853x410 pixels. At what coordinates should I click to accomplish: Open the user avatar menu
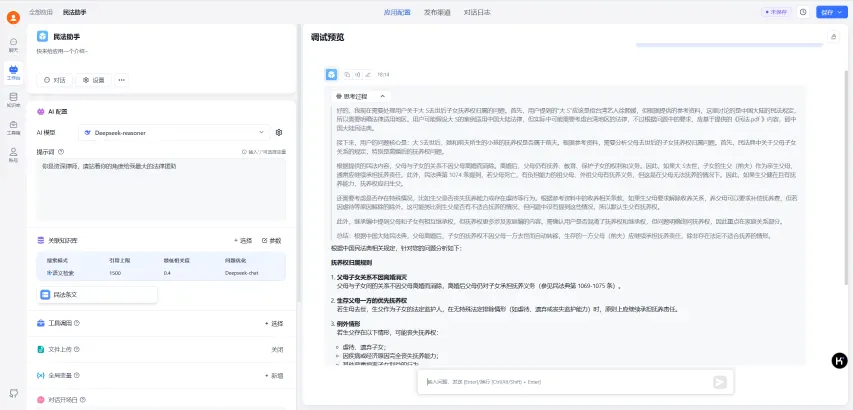click(13, 17)
